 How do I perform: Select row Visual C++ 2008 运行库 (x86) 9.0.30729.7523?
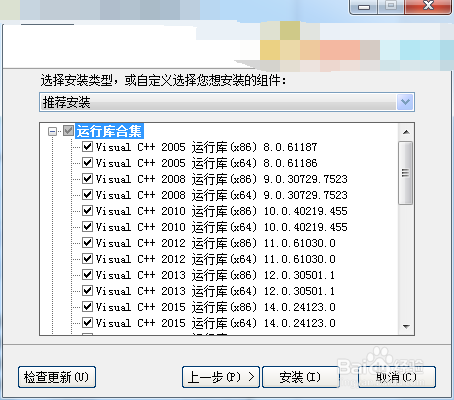(221, 179)
